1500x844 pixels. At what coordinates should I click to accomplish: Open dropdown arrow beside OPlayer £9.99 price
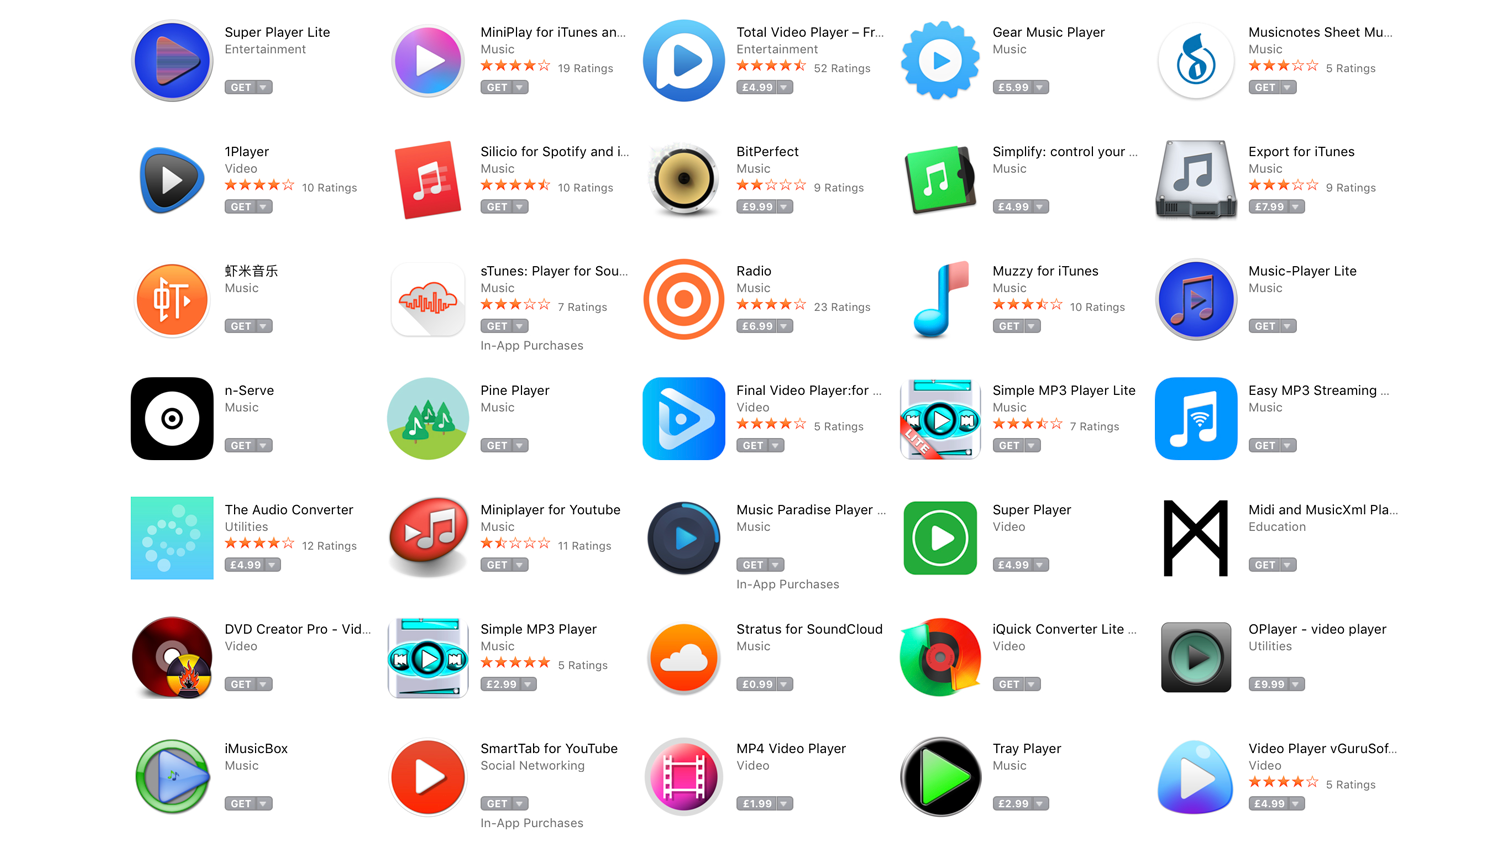coord(1296,685)
